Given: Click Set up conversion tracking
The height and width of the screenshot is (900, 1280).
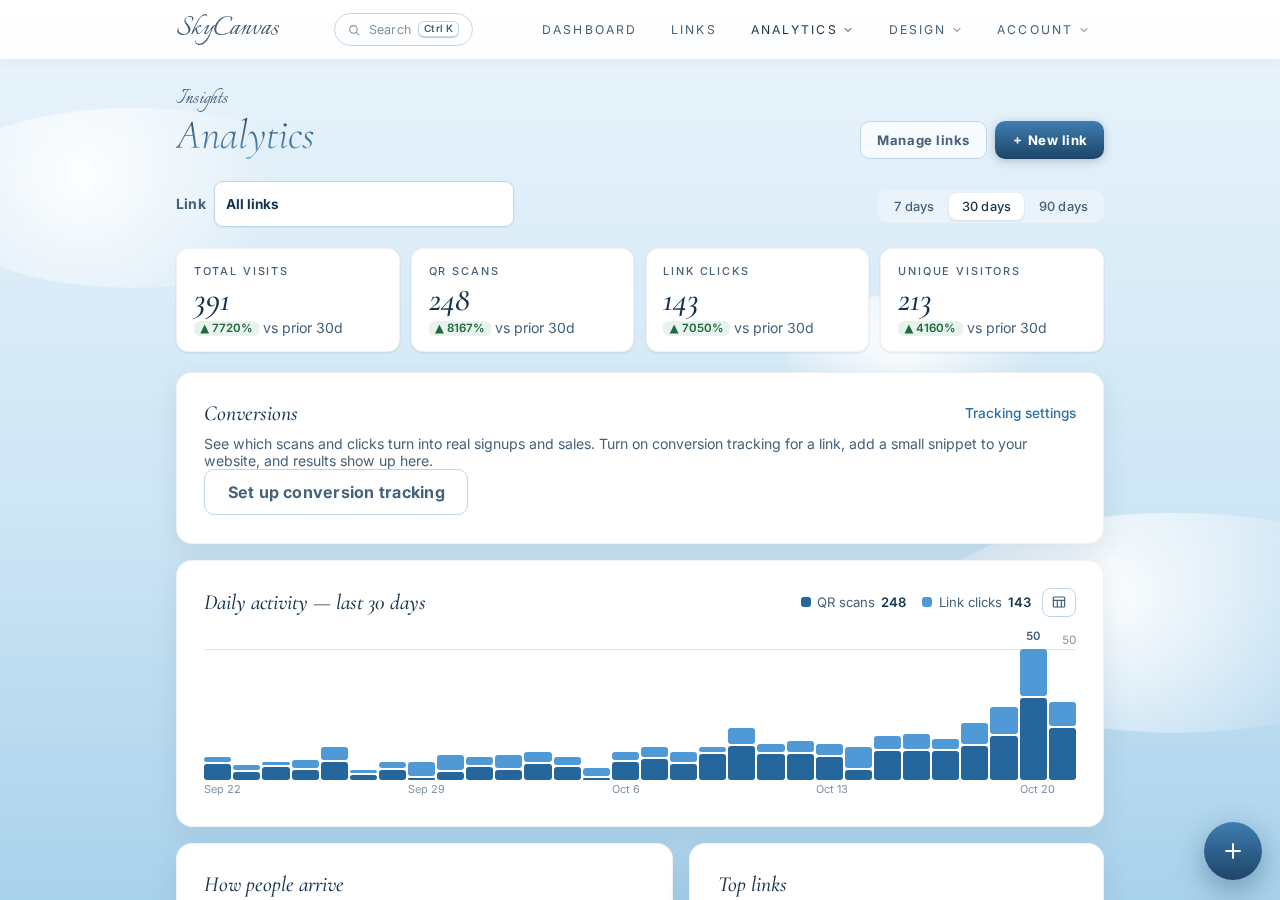Looking at the screenshot, I should 336,492.
